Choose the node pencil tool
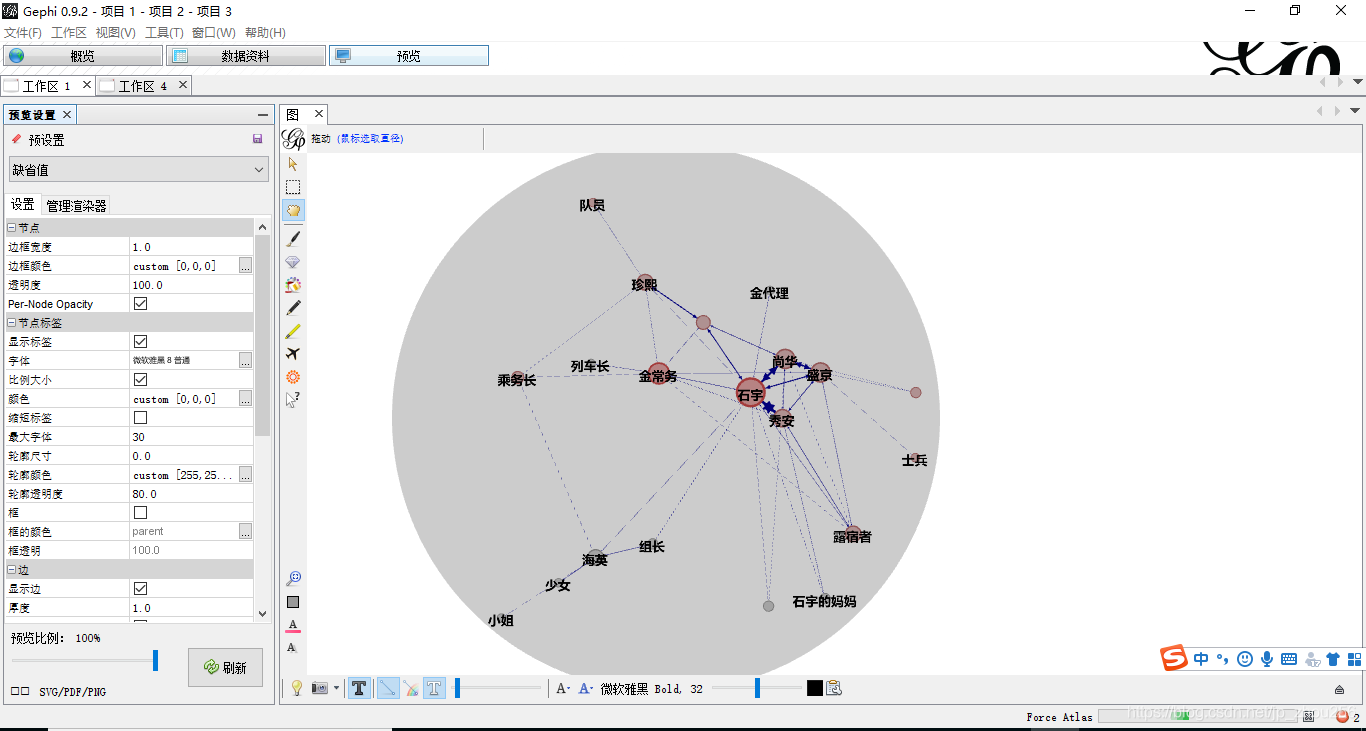The width and height of the screenshot is (1366, 731). coord(293,308)
